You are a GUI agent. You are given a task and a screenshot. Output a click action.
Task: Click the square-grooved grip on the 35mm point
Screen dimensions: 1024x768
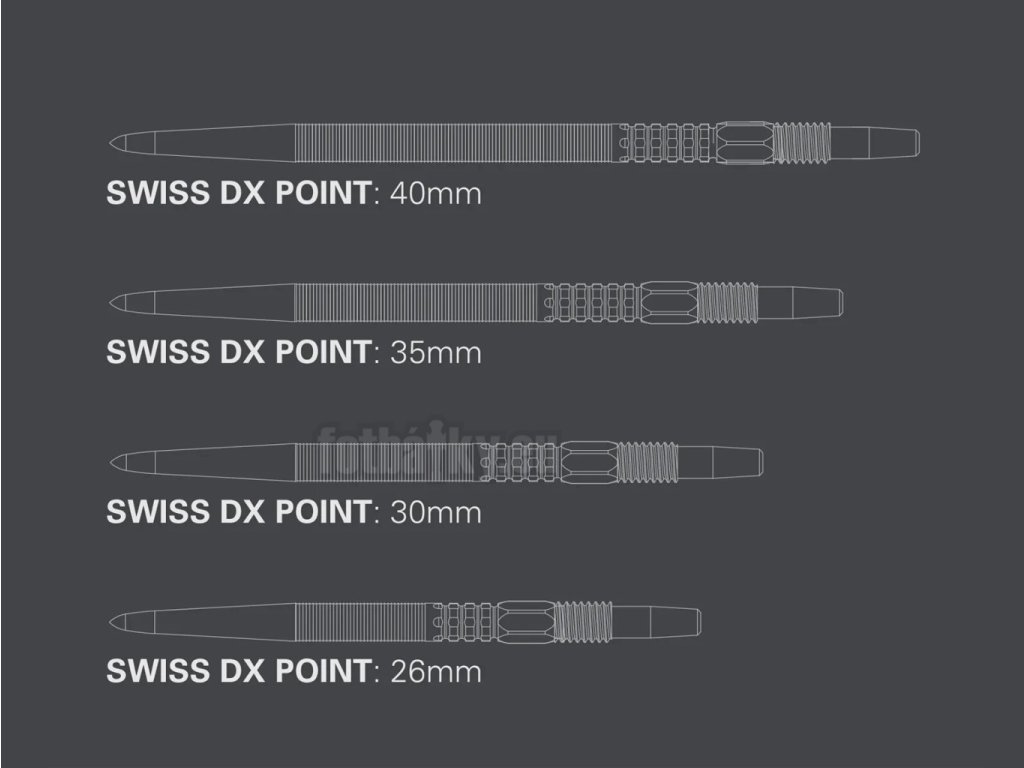click(590, 302)
